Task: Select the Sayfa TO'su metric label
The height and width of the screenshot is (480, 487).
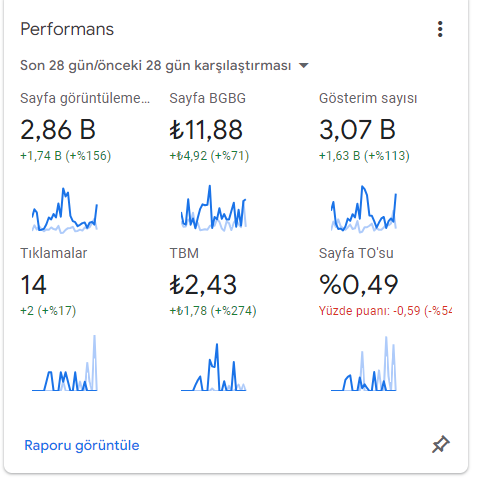Action: coord(356,253)
